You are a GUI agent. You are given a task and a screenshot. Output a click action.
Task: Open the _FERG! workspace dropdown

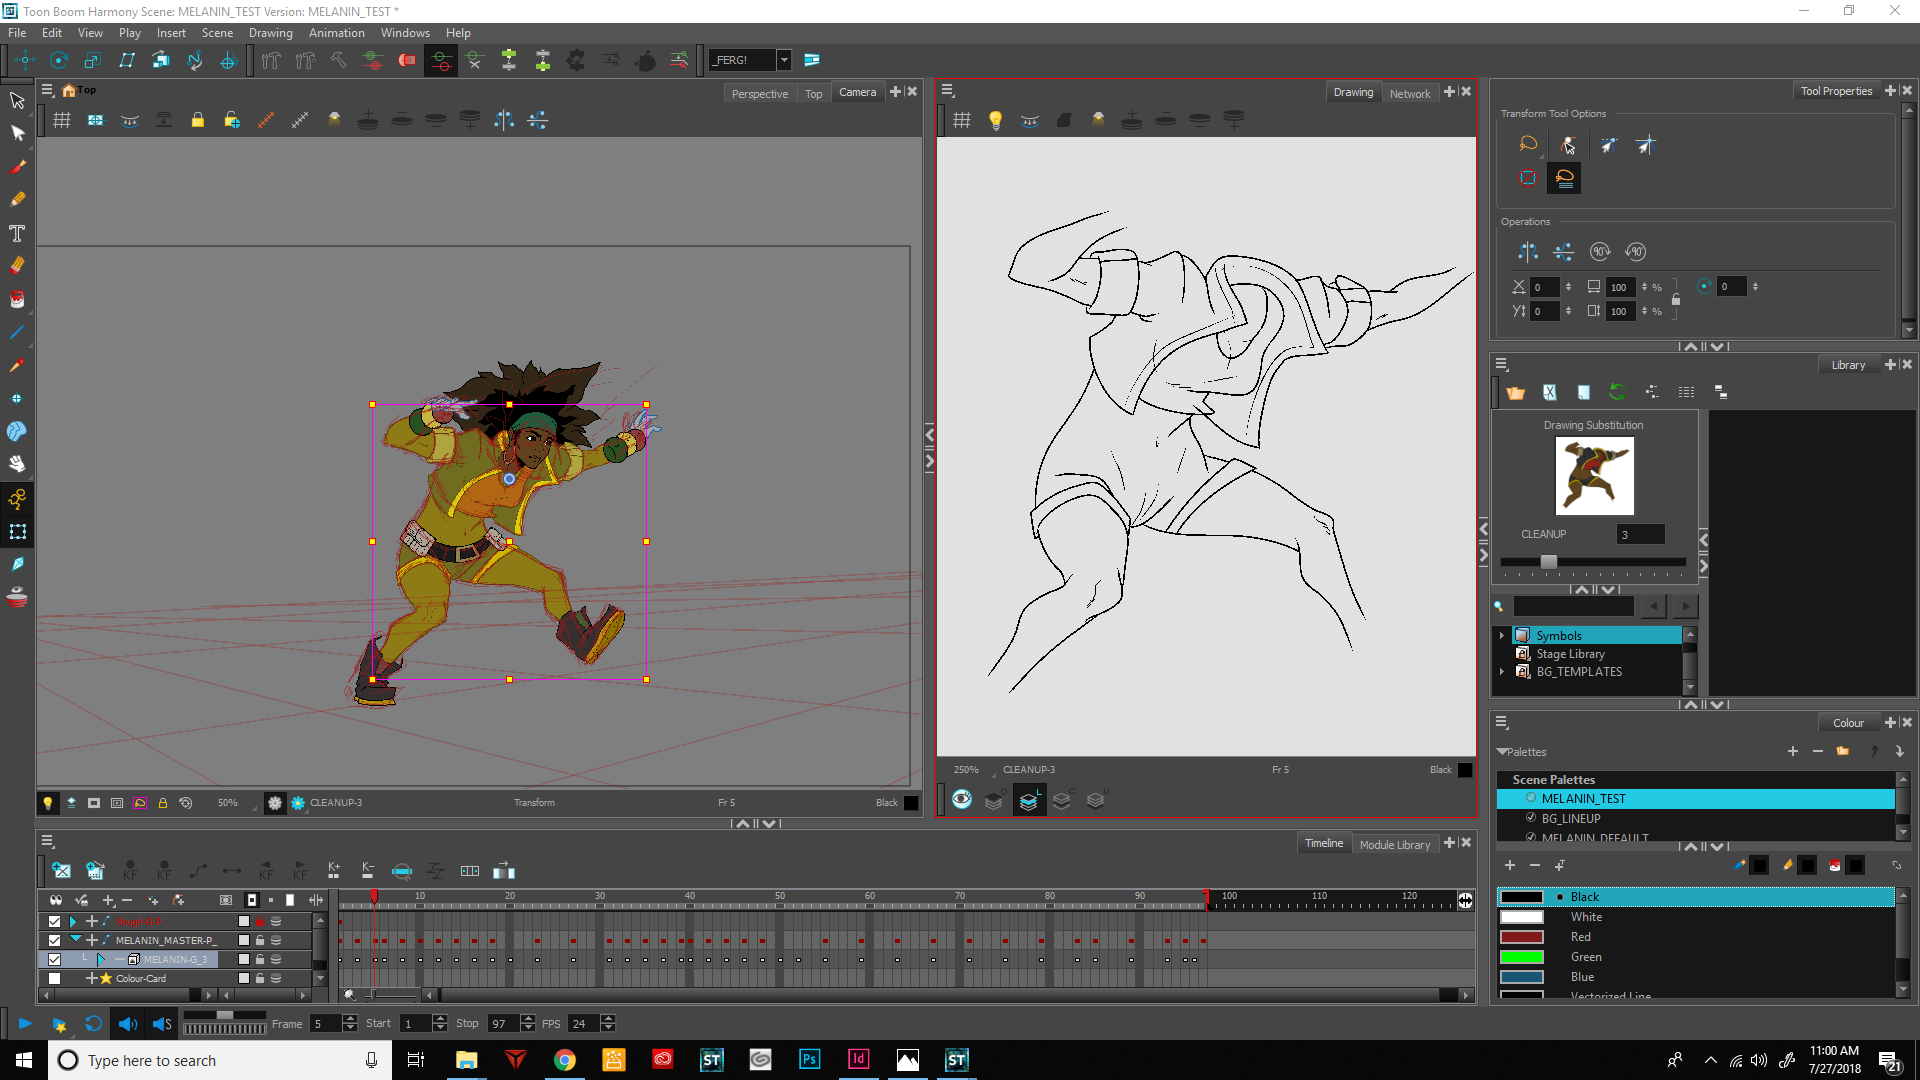point(784,60)
